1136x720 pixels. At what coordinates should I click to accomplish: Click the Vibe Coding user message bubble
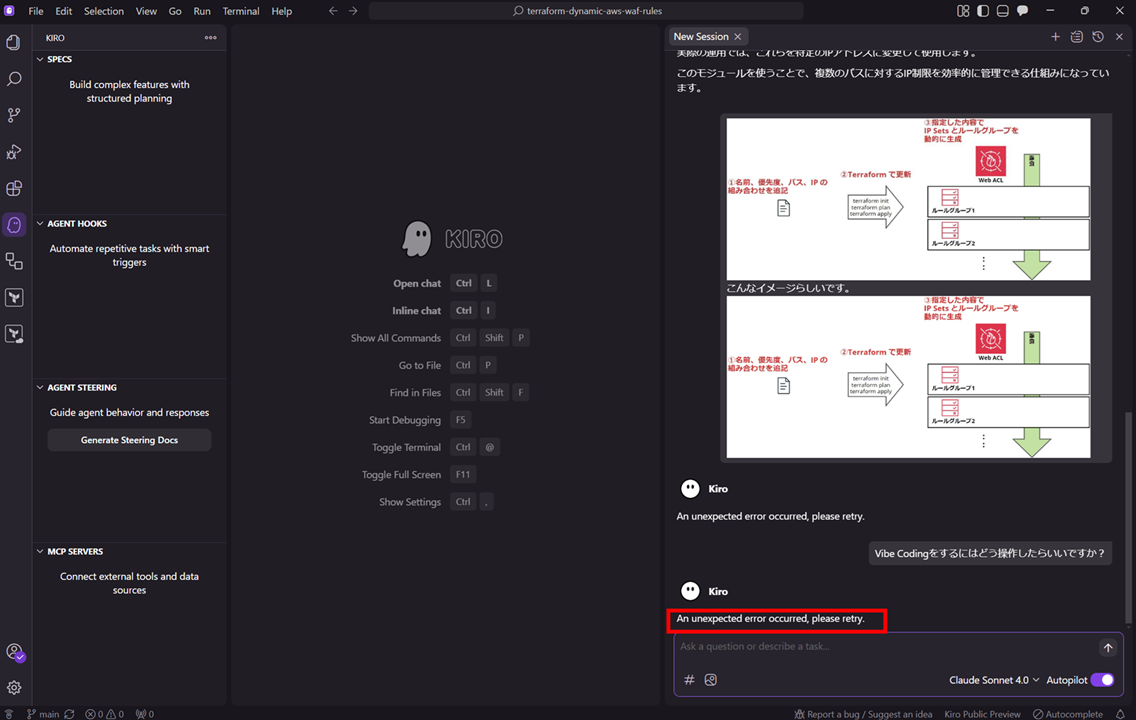[x=990, y=553]
